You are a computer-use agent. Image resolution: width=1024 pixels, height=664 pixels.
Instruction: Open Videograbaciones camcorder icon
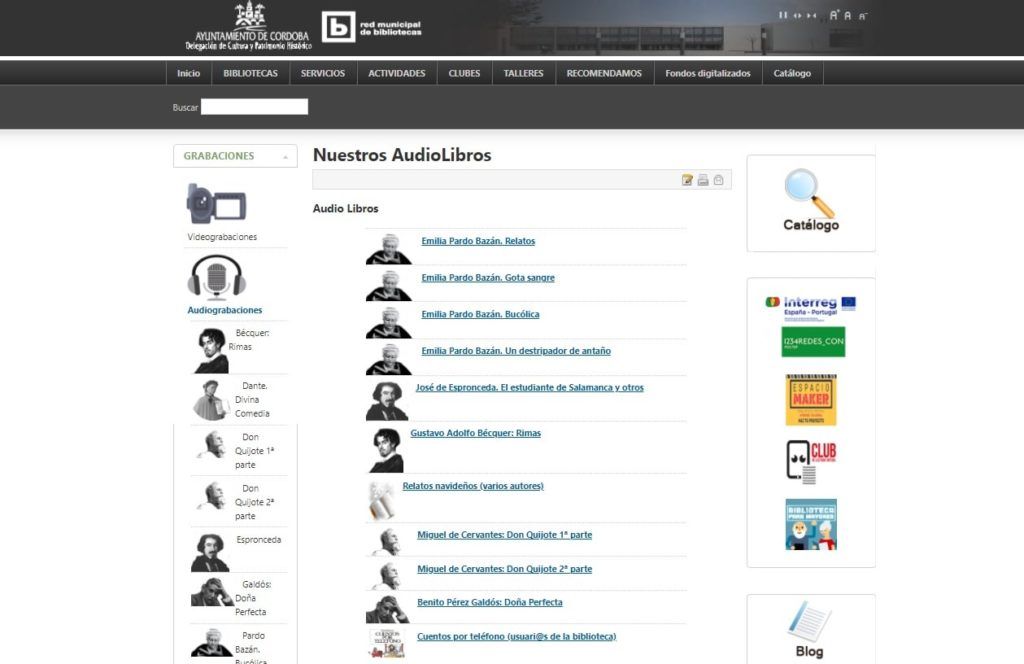(x=216, y=204)
